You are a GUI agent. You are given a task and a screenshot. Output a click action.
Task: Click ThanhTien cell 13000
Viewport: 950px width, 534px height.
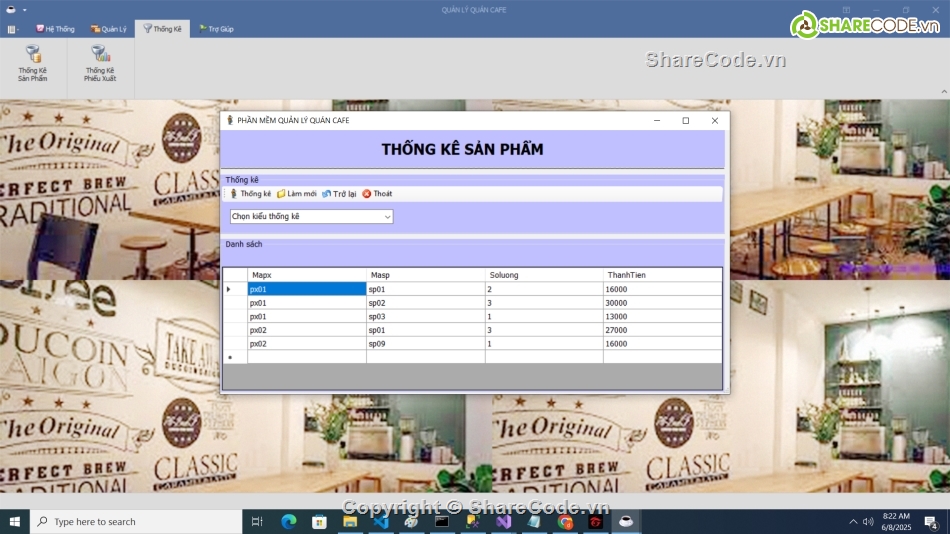click(662, 316)
